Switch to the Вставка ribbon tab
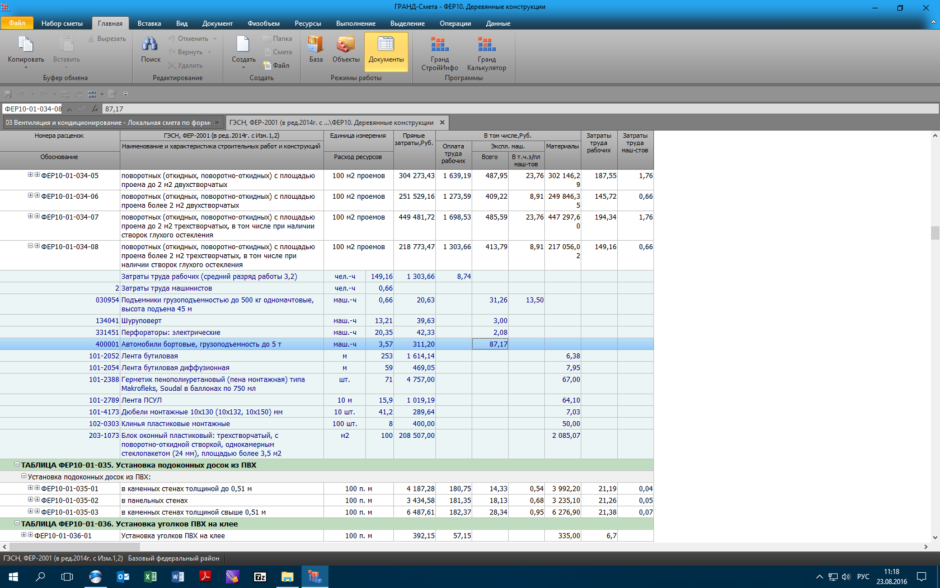This screenshot has width=940, height=588. [x=149, y=23]
